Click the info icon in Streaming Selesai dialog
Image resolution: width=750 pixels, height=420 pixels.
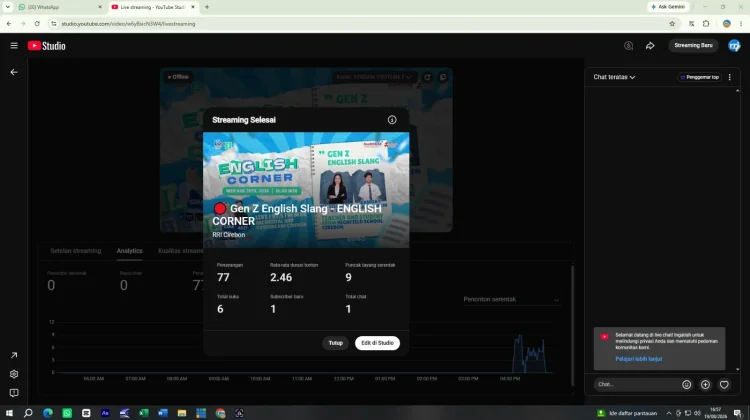coord(392,120)
